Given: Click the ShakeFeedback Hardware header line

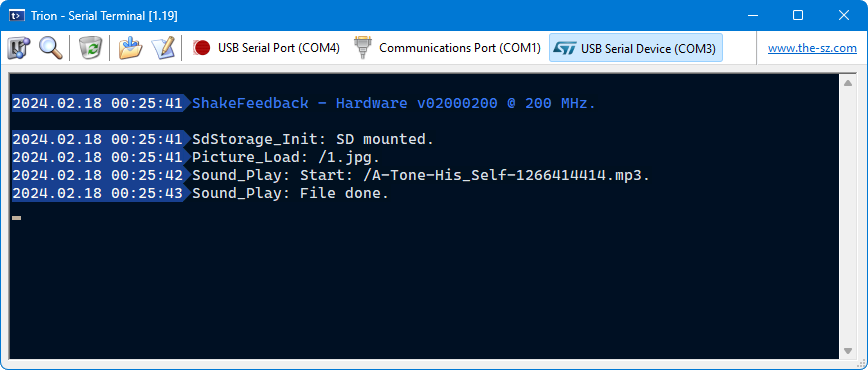Looking at the screenshot, I should 304,103.
